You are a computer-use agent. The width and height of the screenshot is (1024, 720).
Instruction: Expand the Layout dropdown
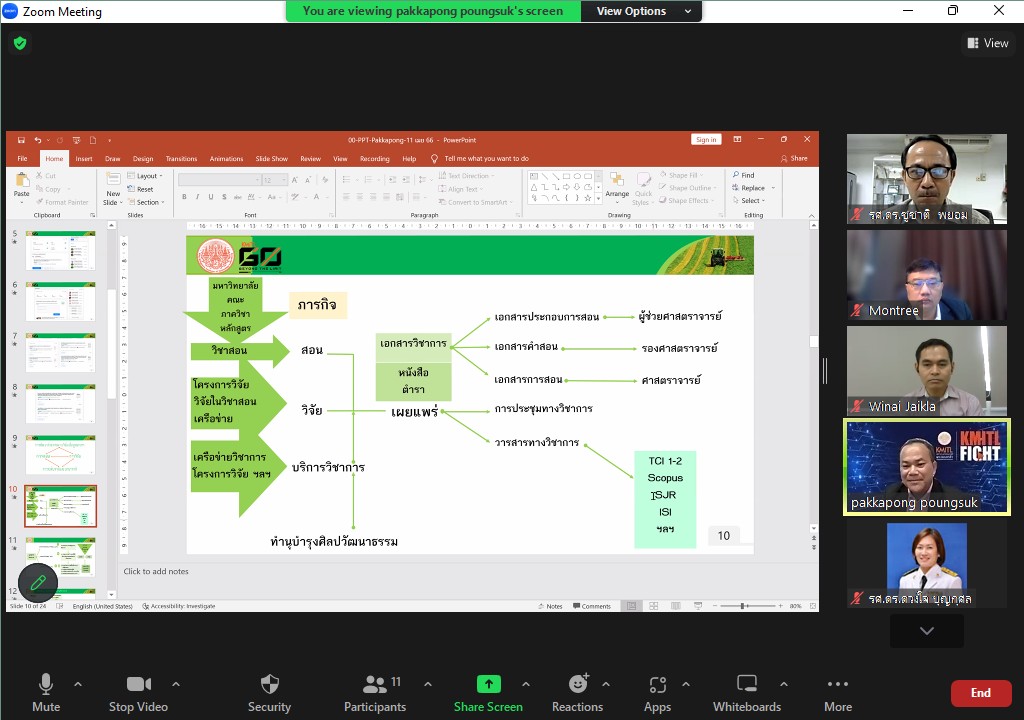coord(145,176)
